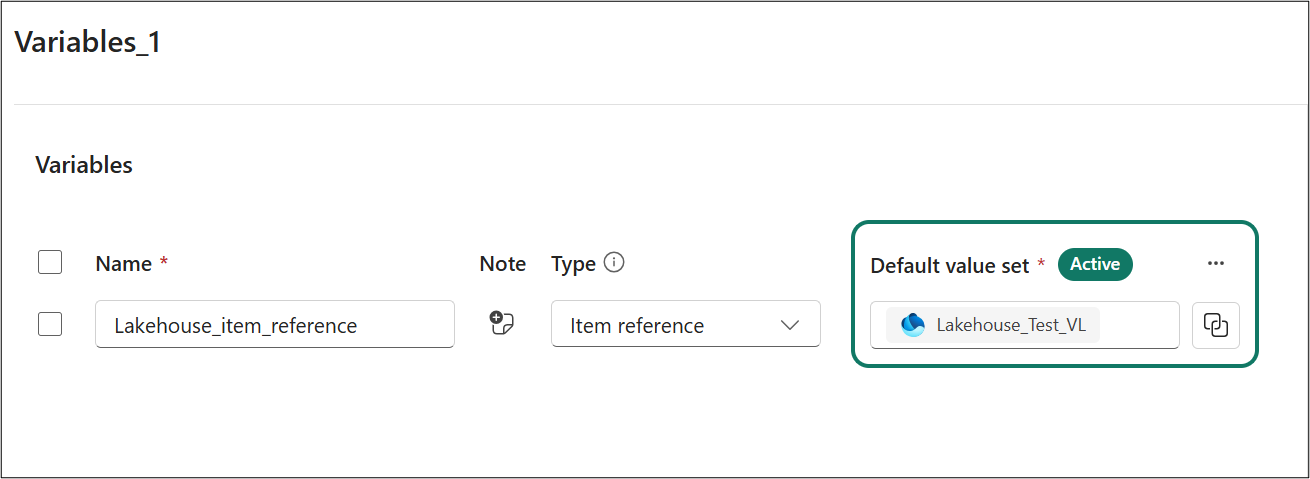Expand the chevron arrow in Type combo box
This screenshot has width=1310, height=479.
(x=790, y=325)
